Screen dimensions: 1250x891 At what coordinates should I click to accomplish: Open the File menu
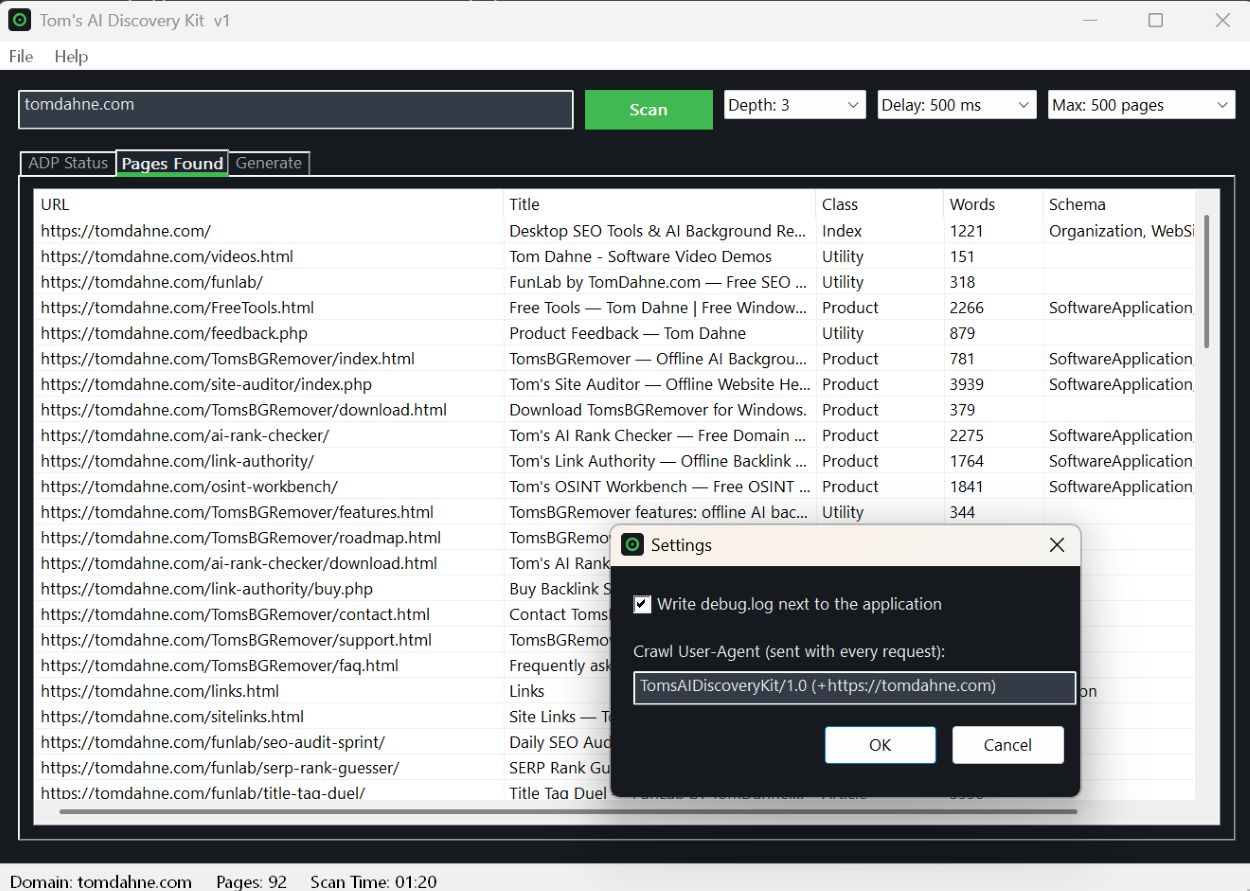(x=21, y=56)
